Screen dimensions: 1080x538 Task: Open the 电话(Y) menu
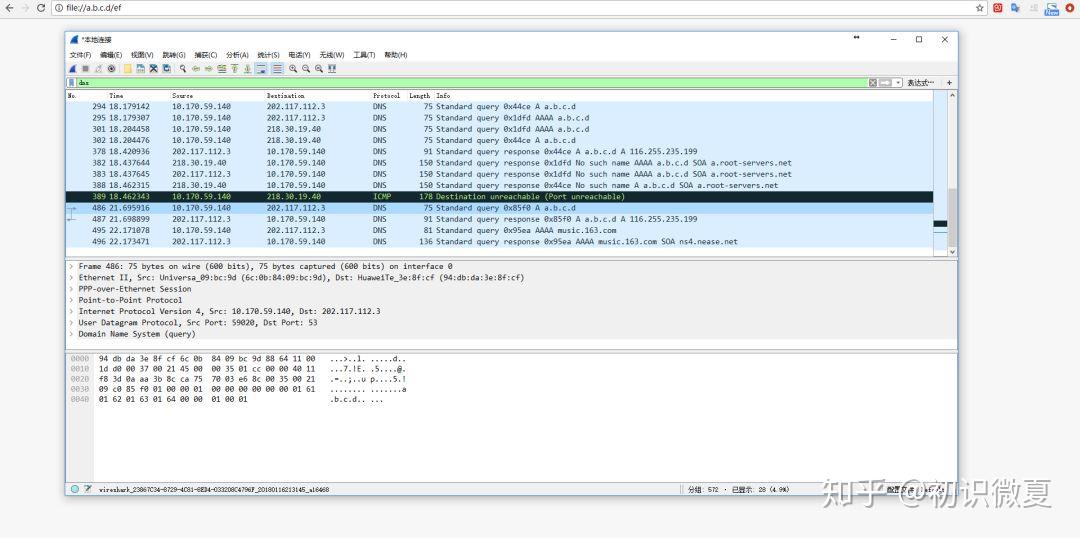(x=300, y=55)
